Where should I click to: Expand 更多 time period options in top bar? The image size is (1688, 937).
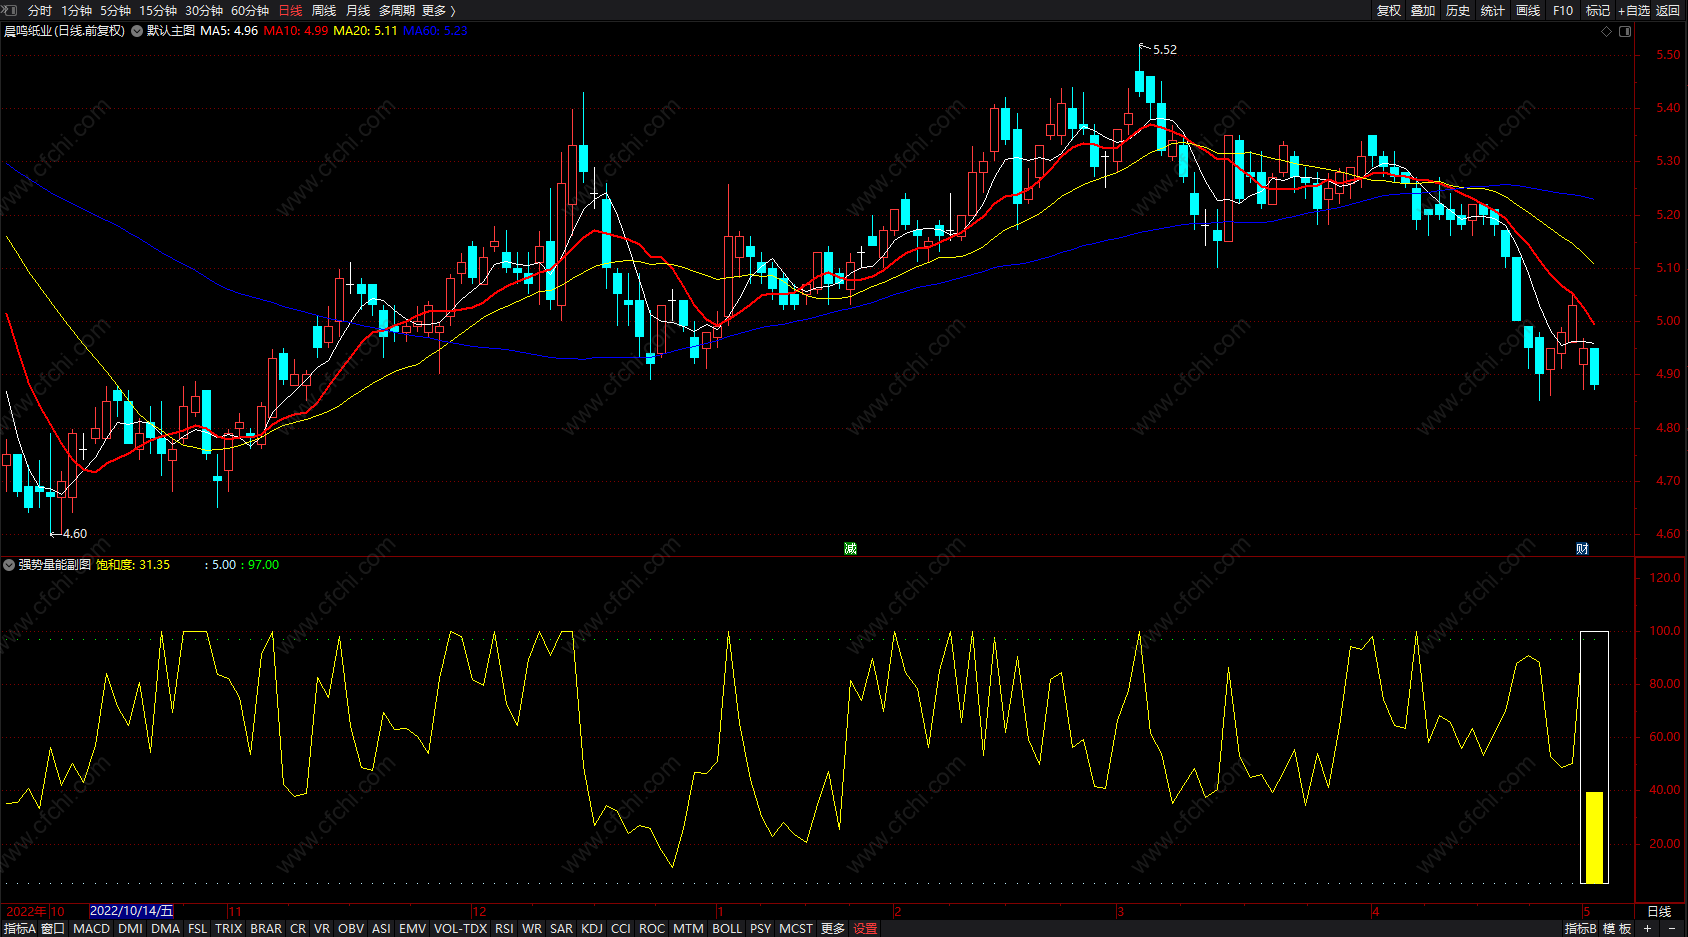tap(438, 10)
